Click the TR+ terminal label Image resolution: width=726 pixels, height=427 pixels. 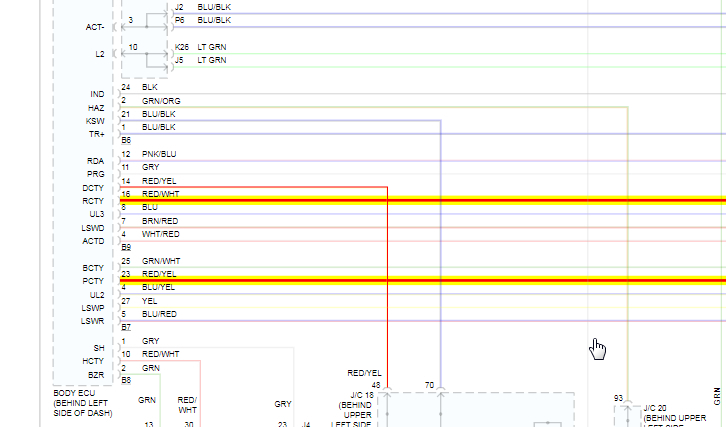pyautogui.click(x=97, y=134)
